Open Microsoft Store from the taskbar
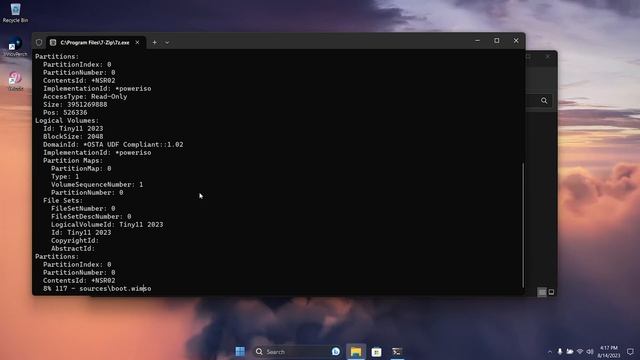The height and width of the screenshot is (360, 640). pos(376,351)
